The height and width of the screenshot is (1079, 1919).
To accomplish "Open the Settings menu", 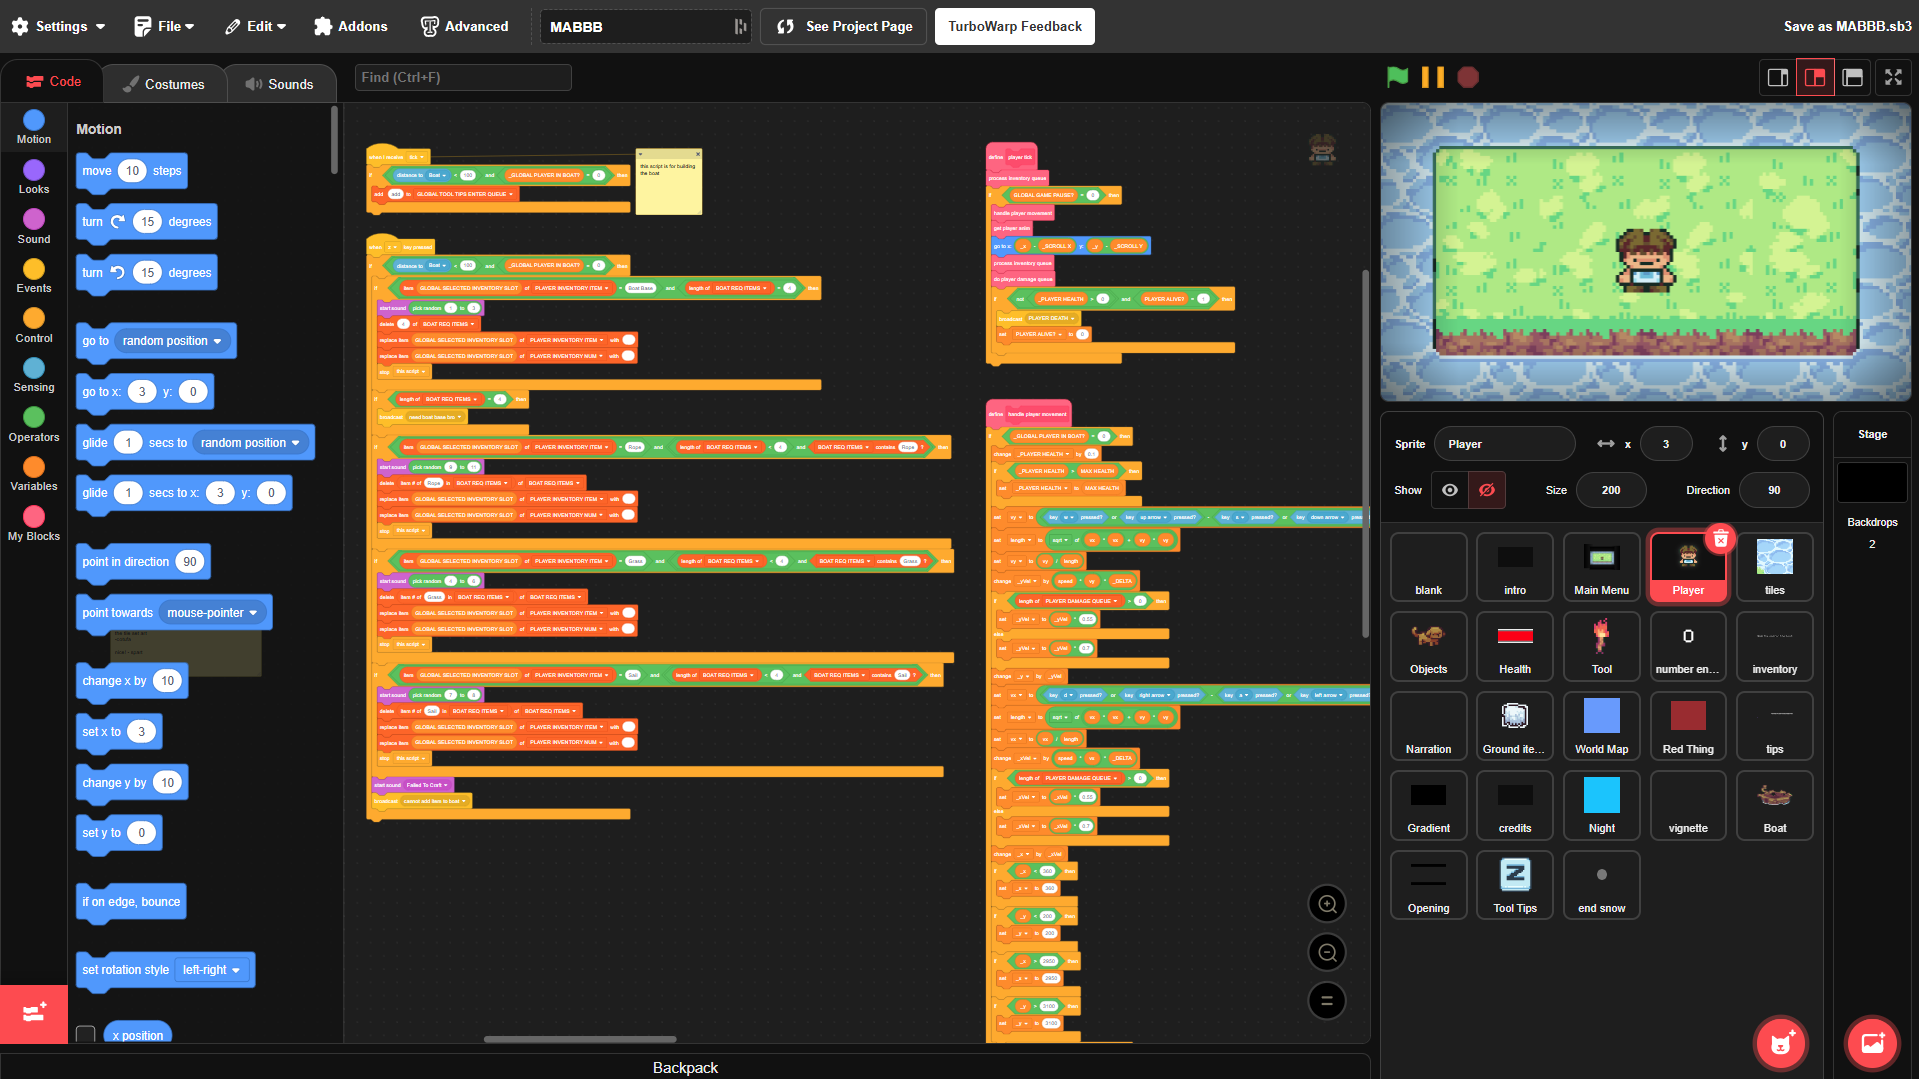I will (x=59, y=26).
